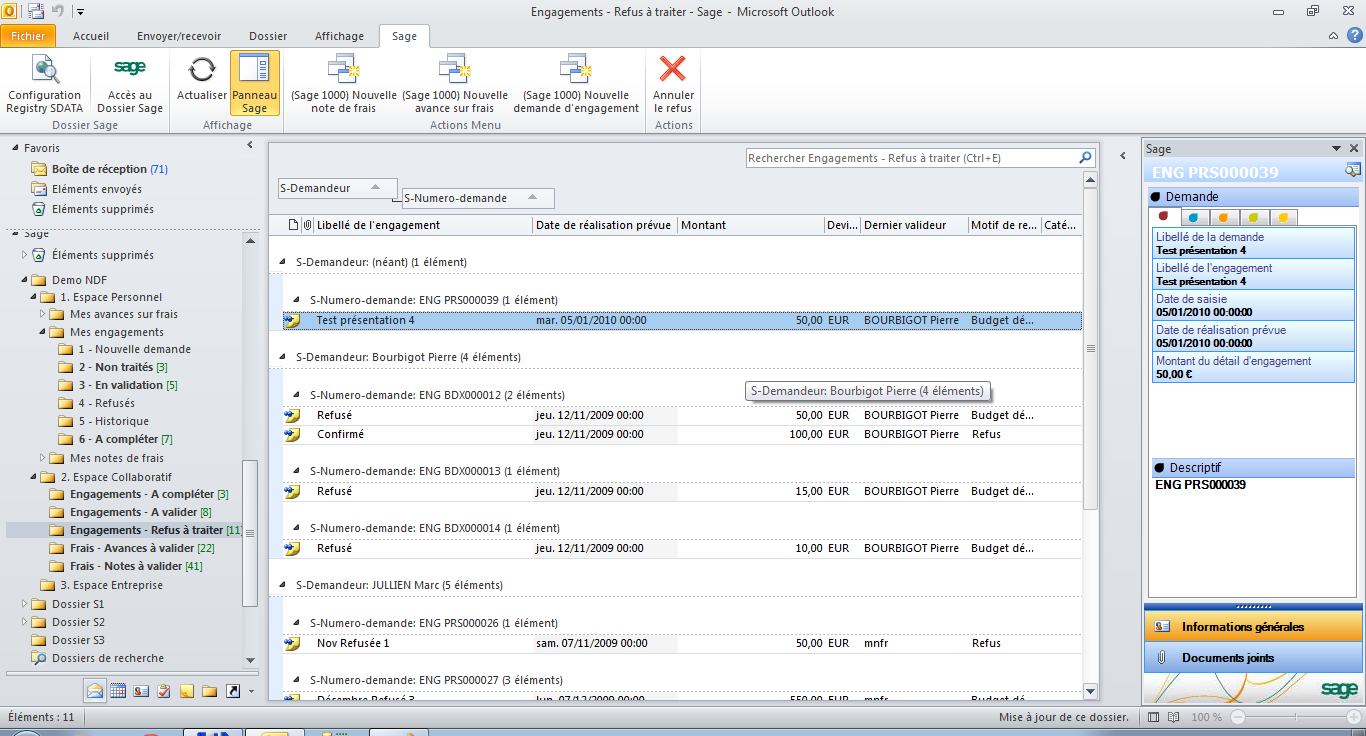The width and height of the screenshot is (1366, 736).
Task: Switch to Reading view in status bar
Action: pos(1173,717)
